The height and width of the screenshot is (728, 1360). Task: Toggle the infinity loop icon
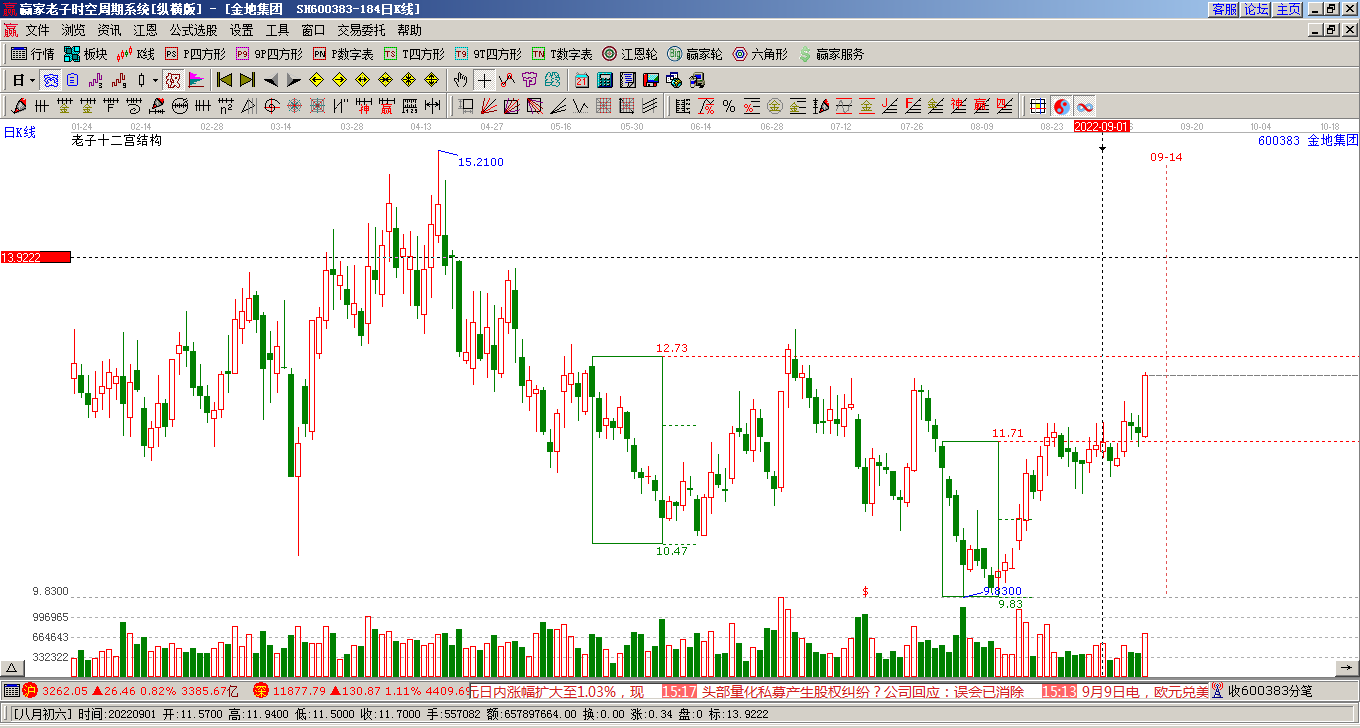[x=1085, y=105]
